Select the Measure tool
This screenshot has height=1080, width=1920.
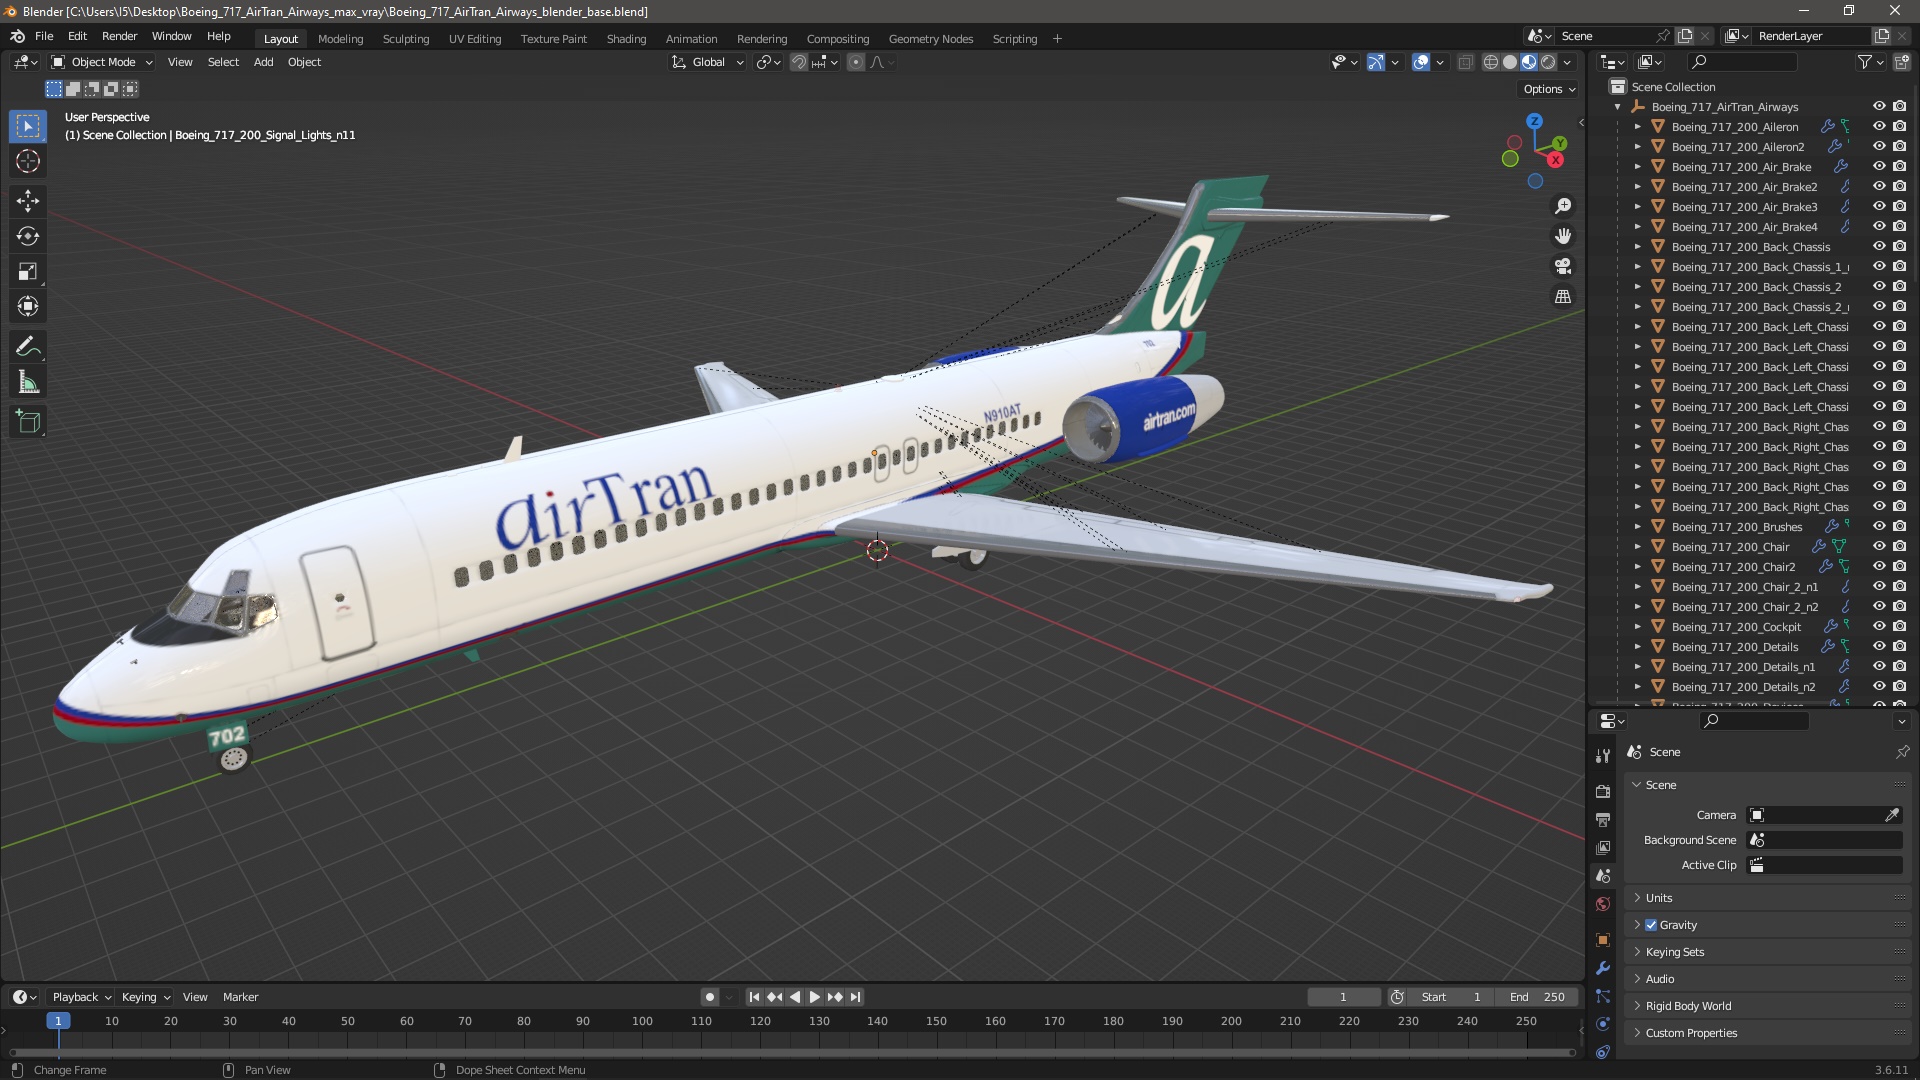click(x=28, y=383)
